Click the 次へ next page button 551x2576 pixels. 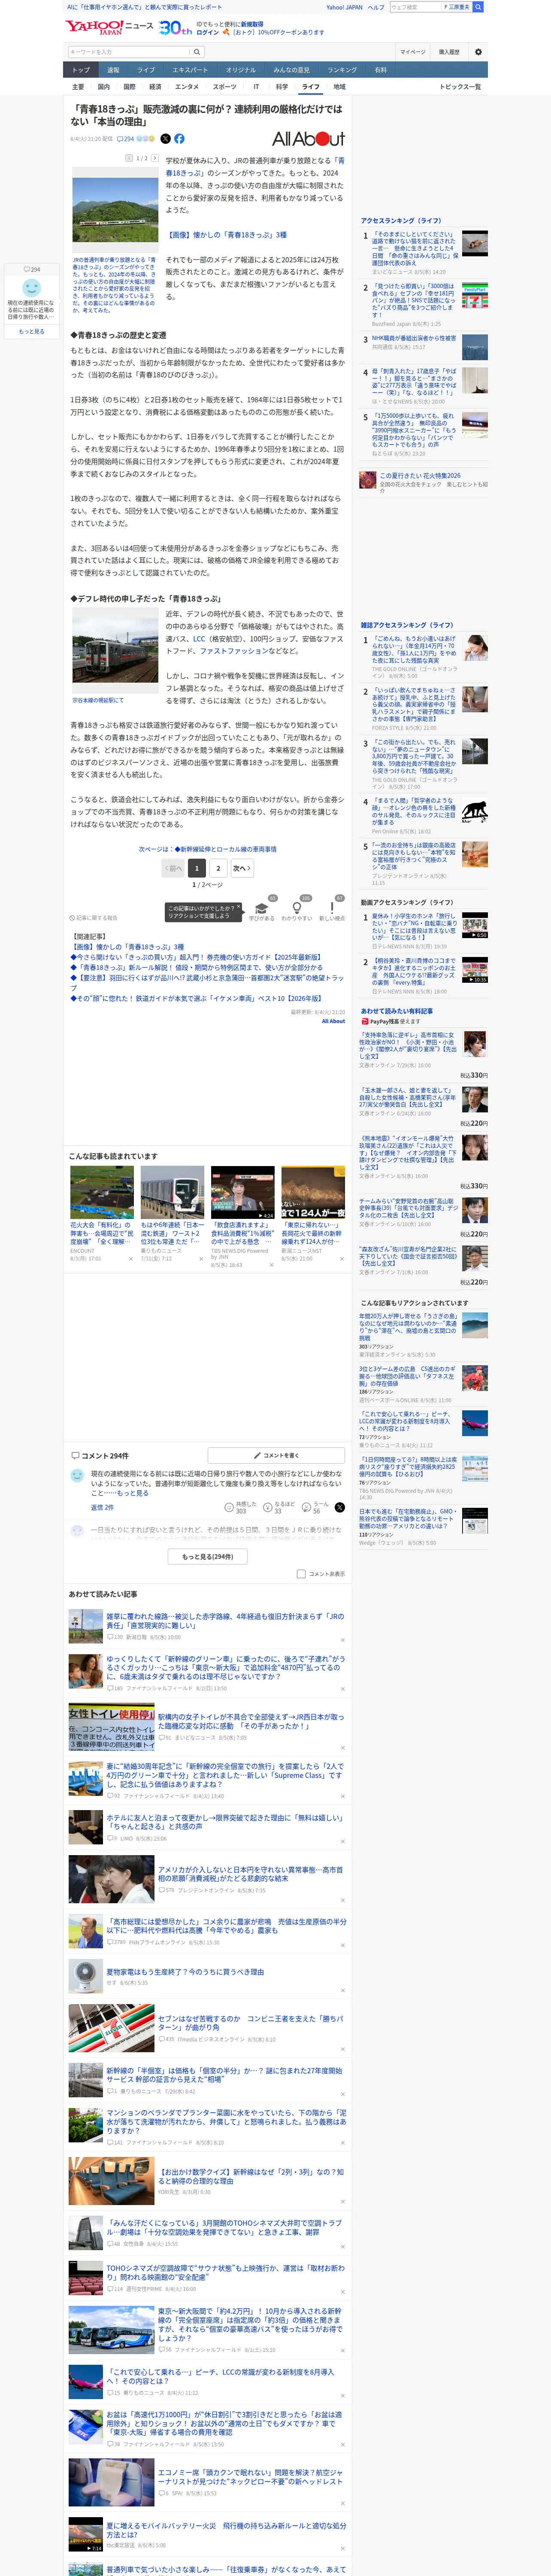(241, 868)
